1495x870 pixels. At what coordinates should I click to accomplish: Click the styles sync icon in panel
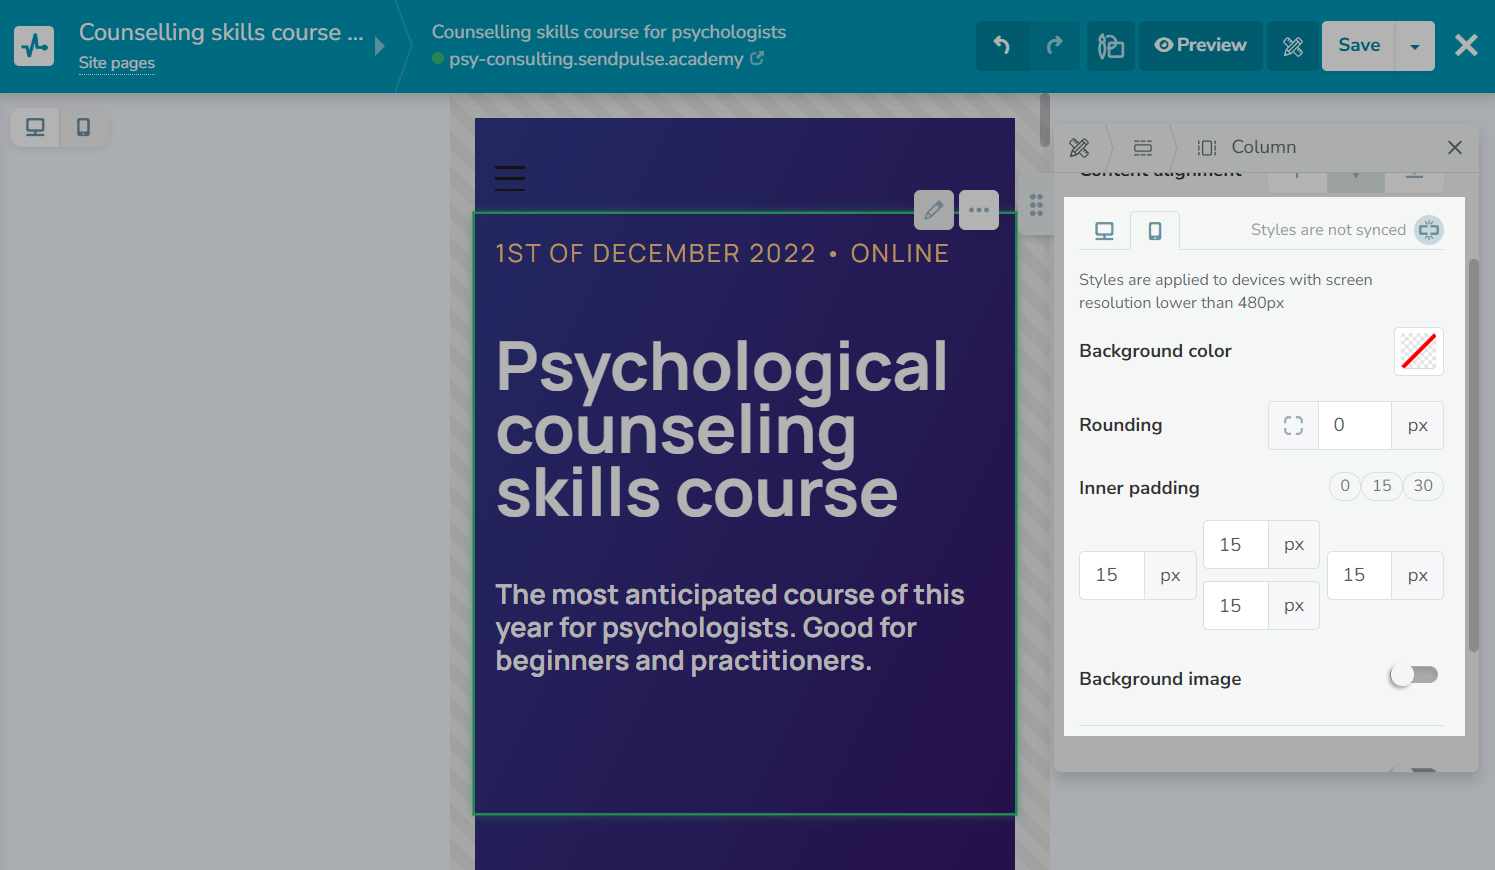(x=1429, y=230)
